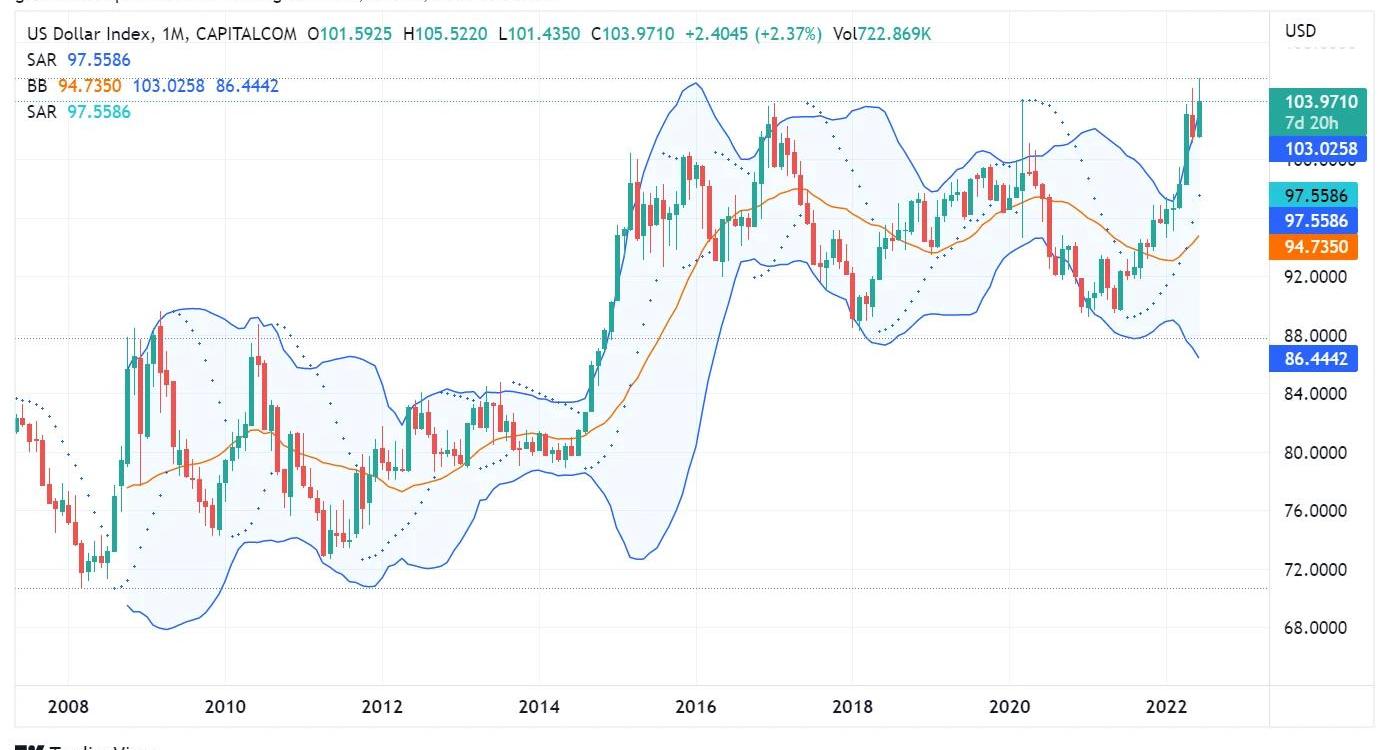The image size is (1389, 750).
Task: Click the 1M interval in chart title
Action: click(173, 34)
